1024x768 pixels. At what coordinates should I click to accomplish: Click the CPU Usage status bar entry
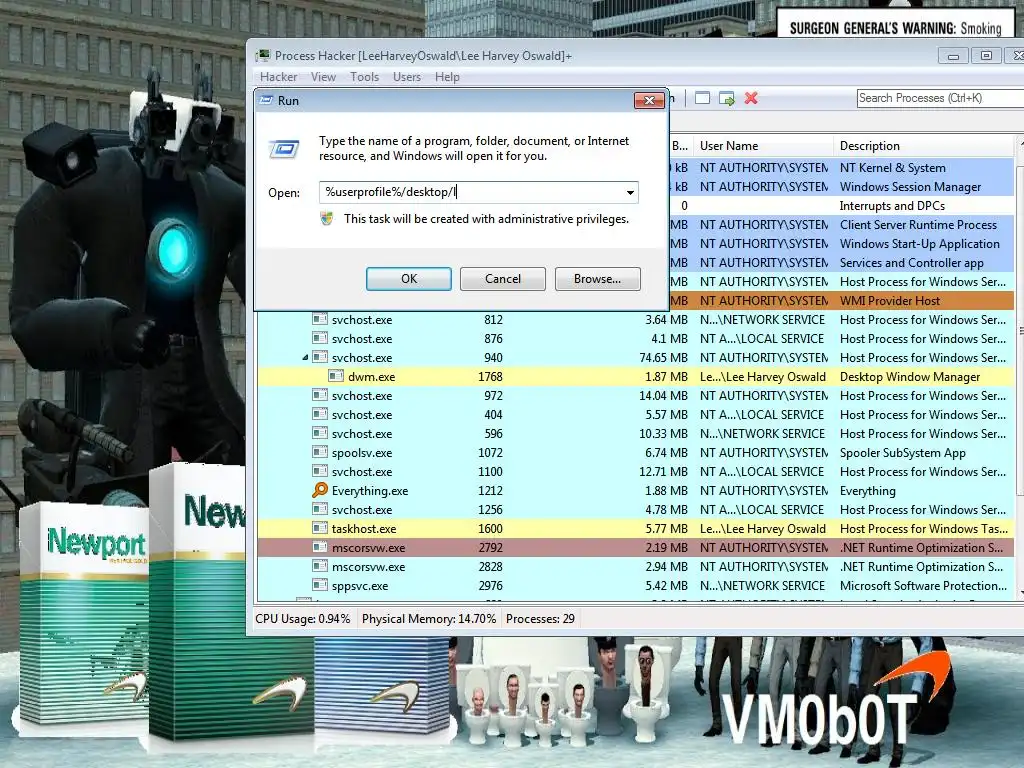click(302, 618)
